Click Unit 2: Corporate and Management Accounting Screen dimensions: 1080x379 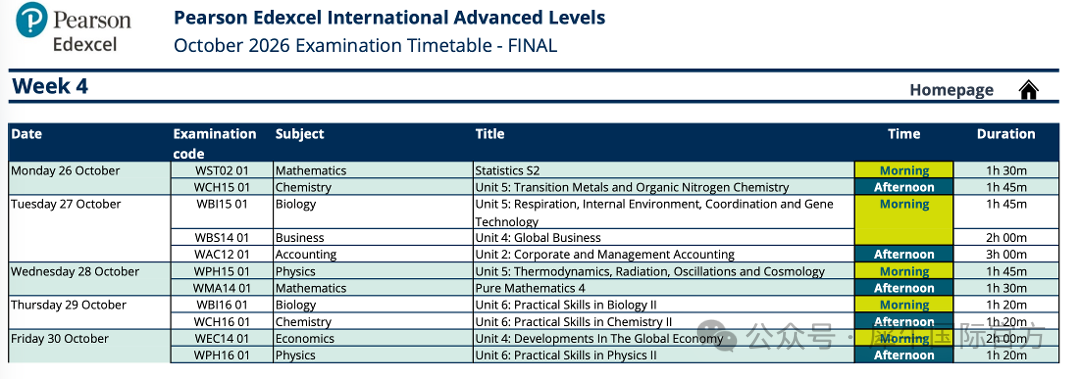(x=663, y=254)
